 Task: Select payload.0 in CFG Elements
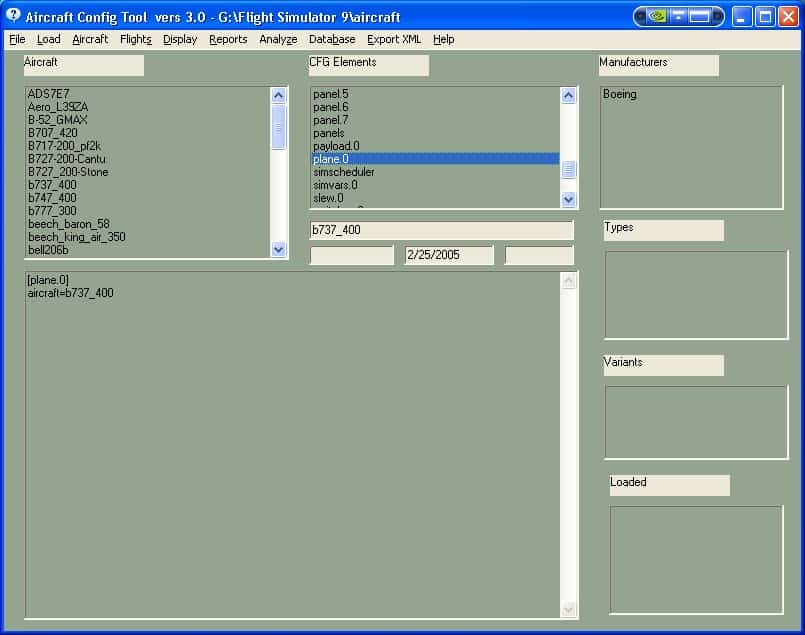[336, 146]
